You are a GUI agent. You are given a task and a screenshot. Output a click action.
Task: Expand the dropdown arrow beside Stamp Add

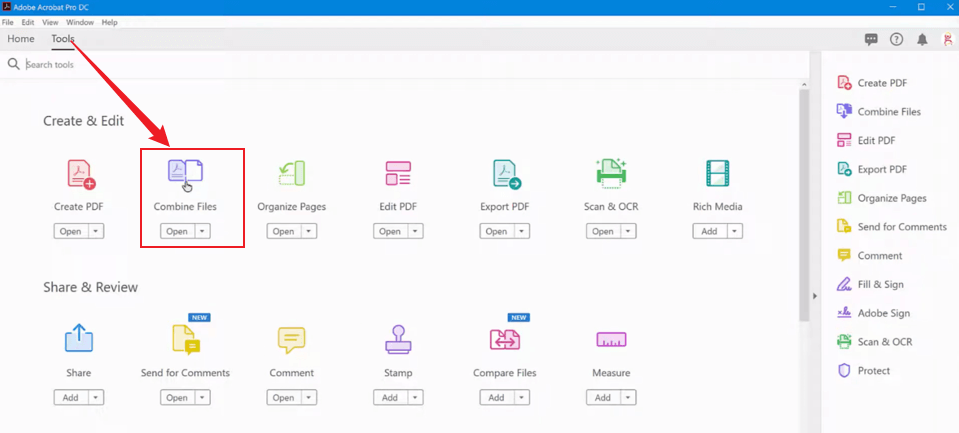415,398
